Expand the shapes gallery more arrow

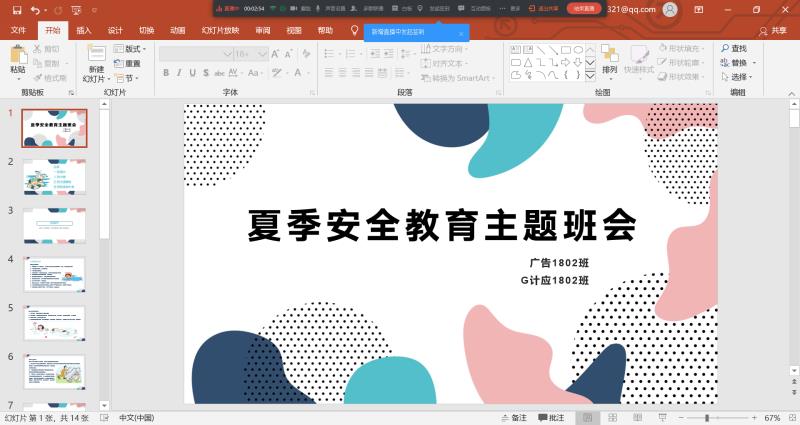[590, 76]
